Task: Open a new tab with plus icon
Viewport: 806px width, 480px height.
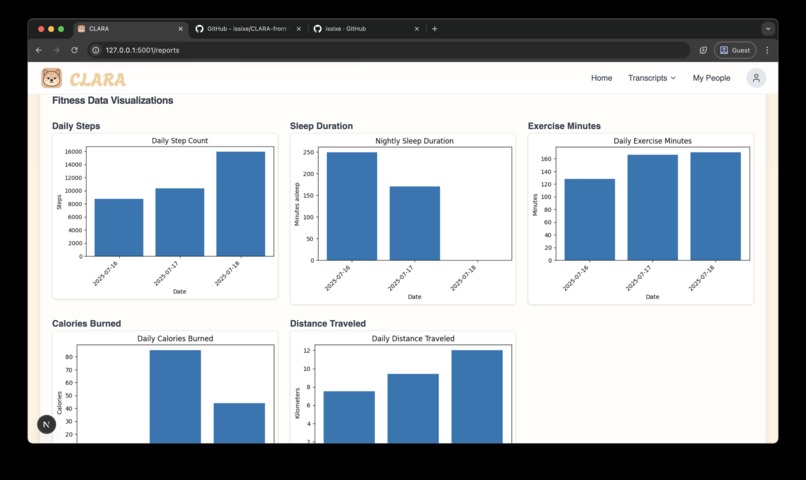Action: click(434, 29)
